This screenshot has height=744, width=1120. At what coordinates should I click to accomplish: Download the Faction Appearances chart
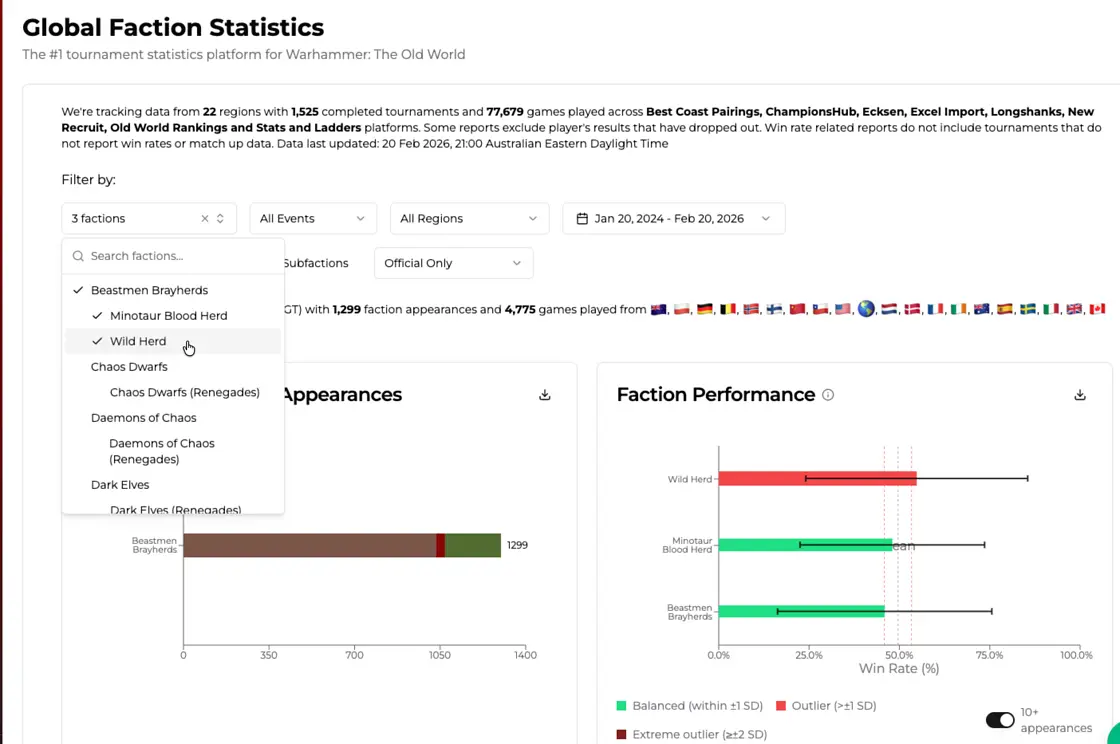click(545, 395)
